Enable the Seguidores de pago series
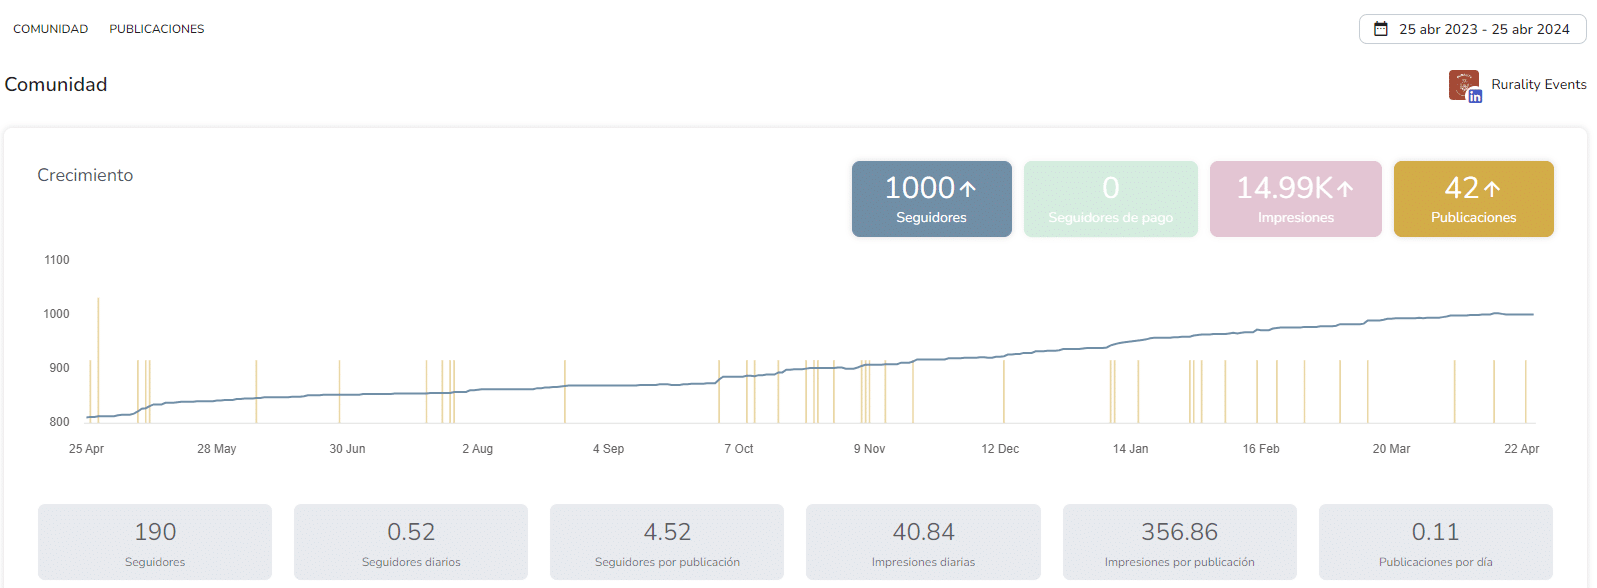 pyautogui.click(x=1110, y=199)
